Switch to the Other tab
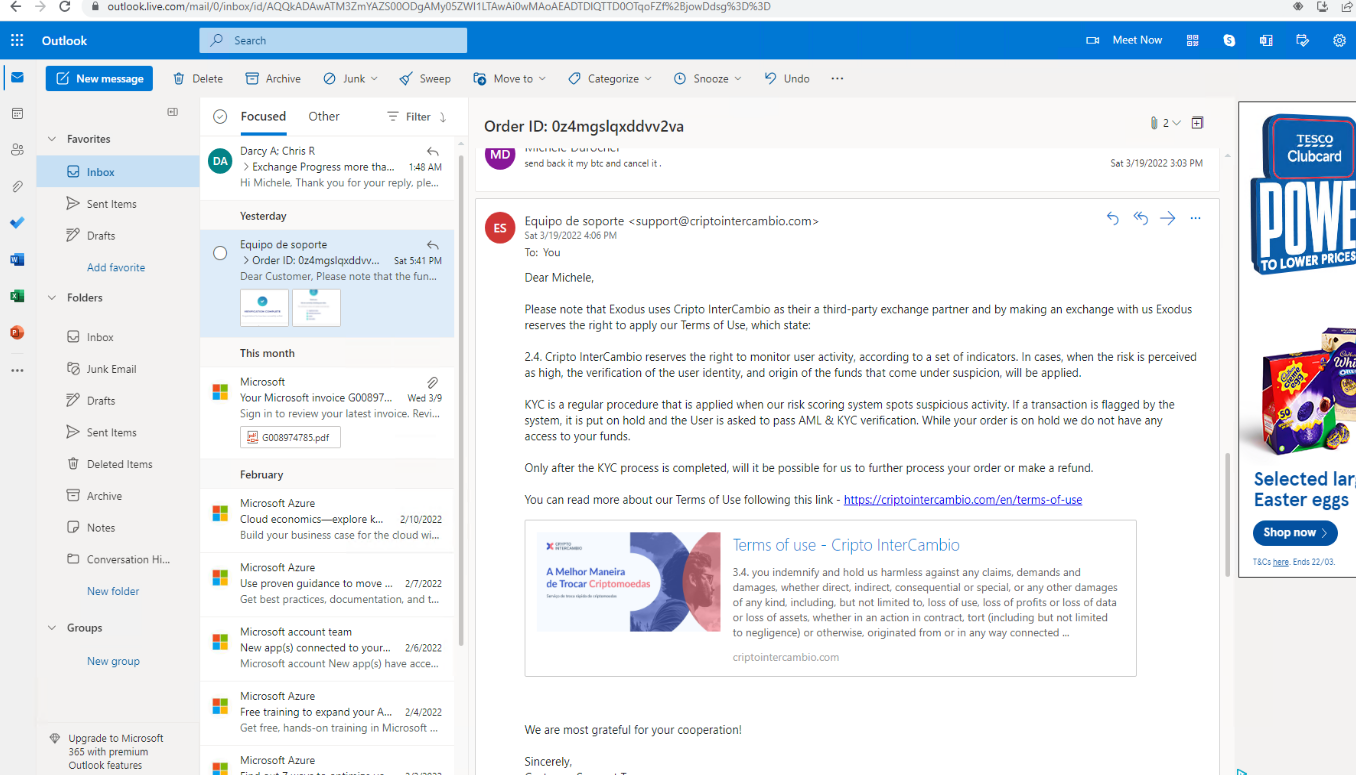This screenshot has width=1356, height=775. click(324, 117)
